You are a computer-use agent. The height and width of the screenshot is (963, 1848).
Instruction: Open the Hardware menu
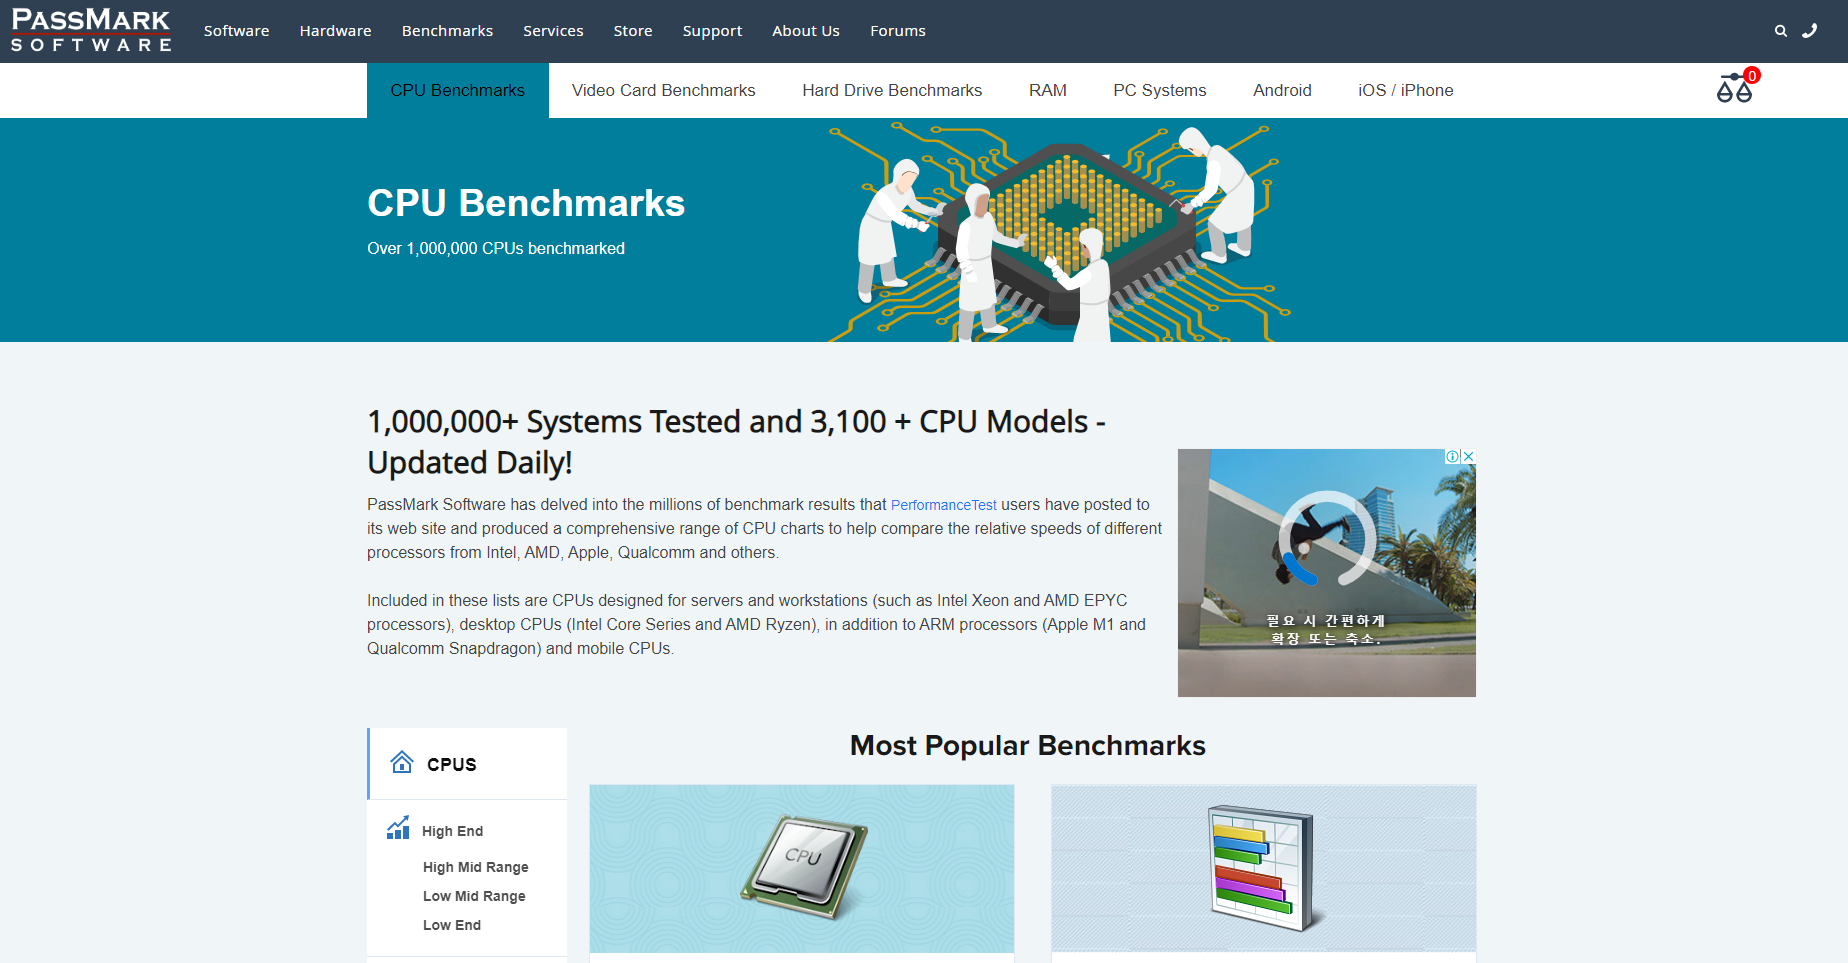coord(335,31)
